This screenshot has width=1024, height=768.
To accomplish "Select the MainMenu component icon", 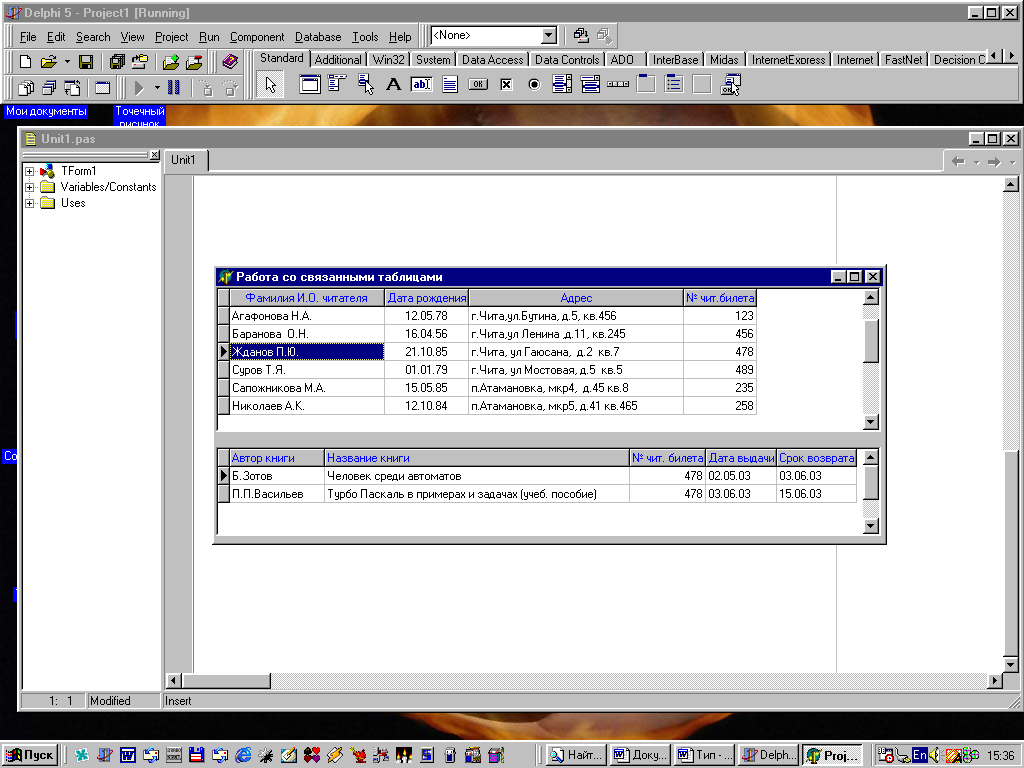I will coord(337,84).
